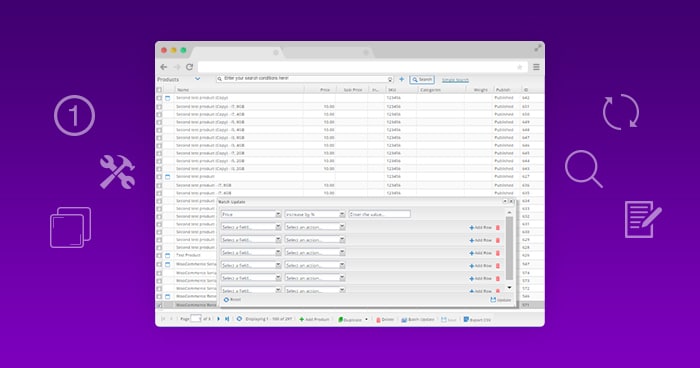Click the up arrow of the Batch Update scrollbar
The image size is (700, 368).
pyautogui.click(x=509, y=213)
